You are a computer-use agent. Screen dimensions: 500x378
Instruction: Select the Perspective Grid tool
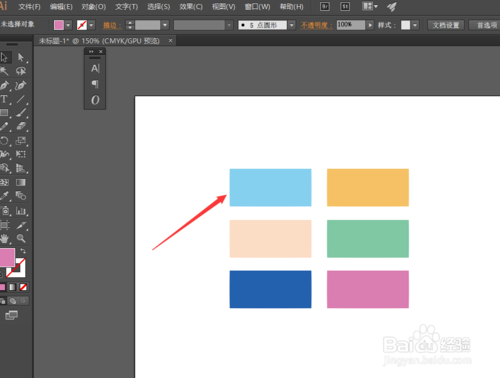point(21,168)
